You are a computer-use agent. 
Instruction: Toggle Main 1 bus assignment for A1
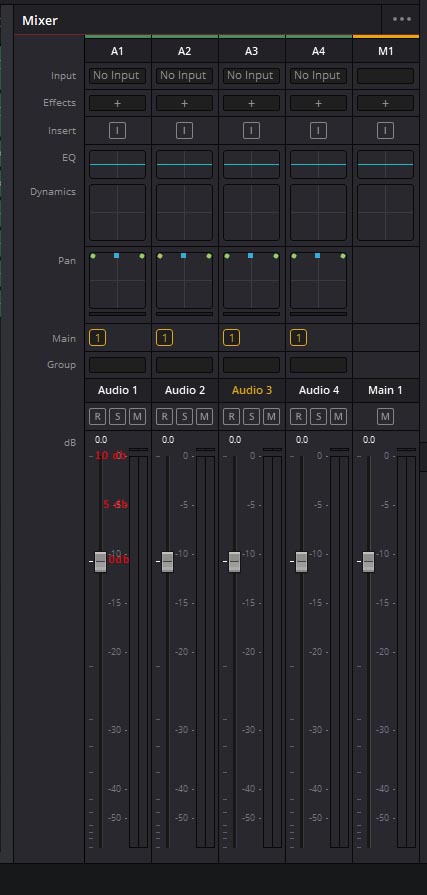click(97, 338)
